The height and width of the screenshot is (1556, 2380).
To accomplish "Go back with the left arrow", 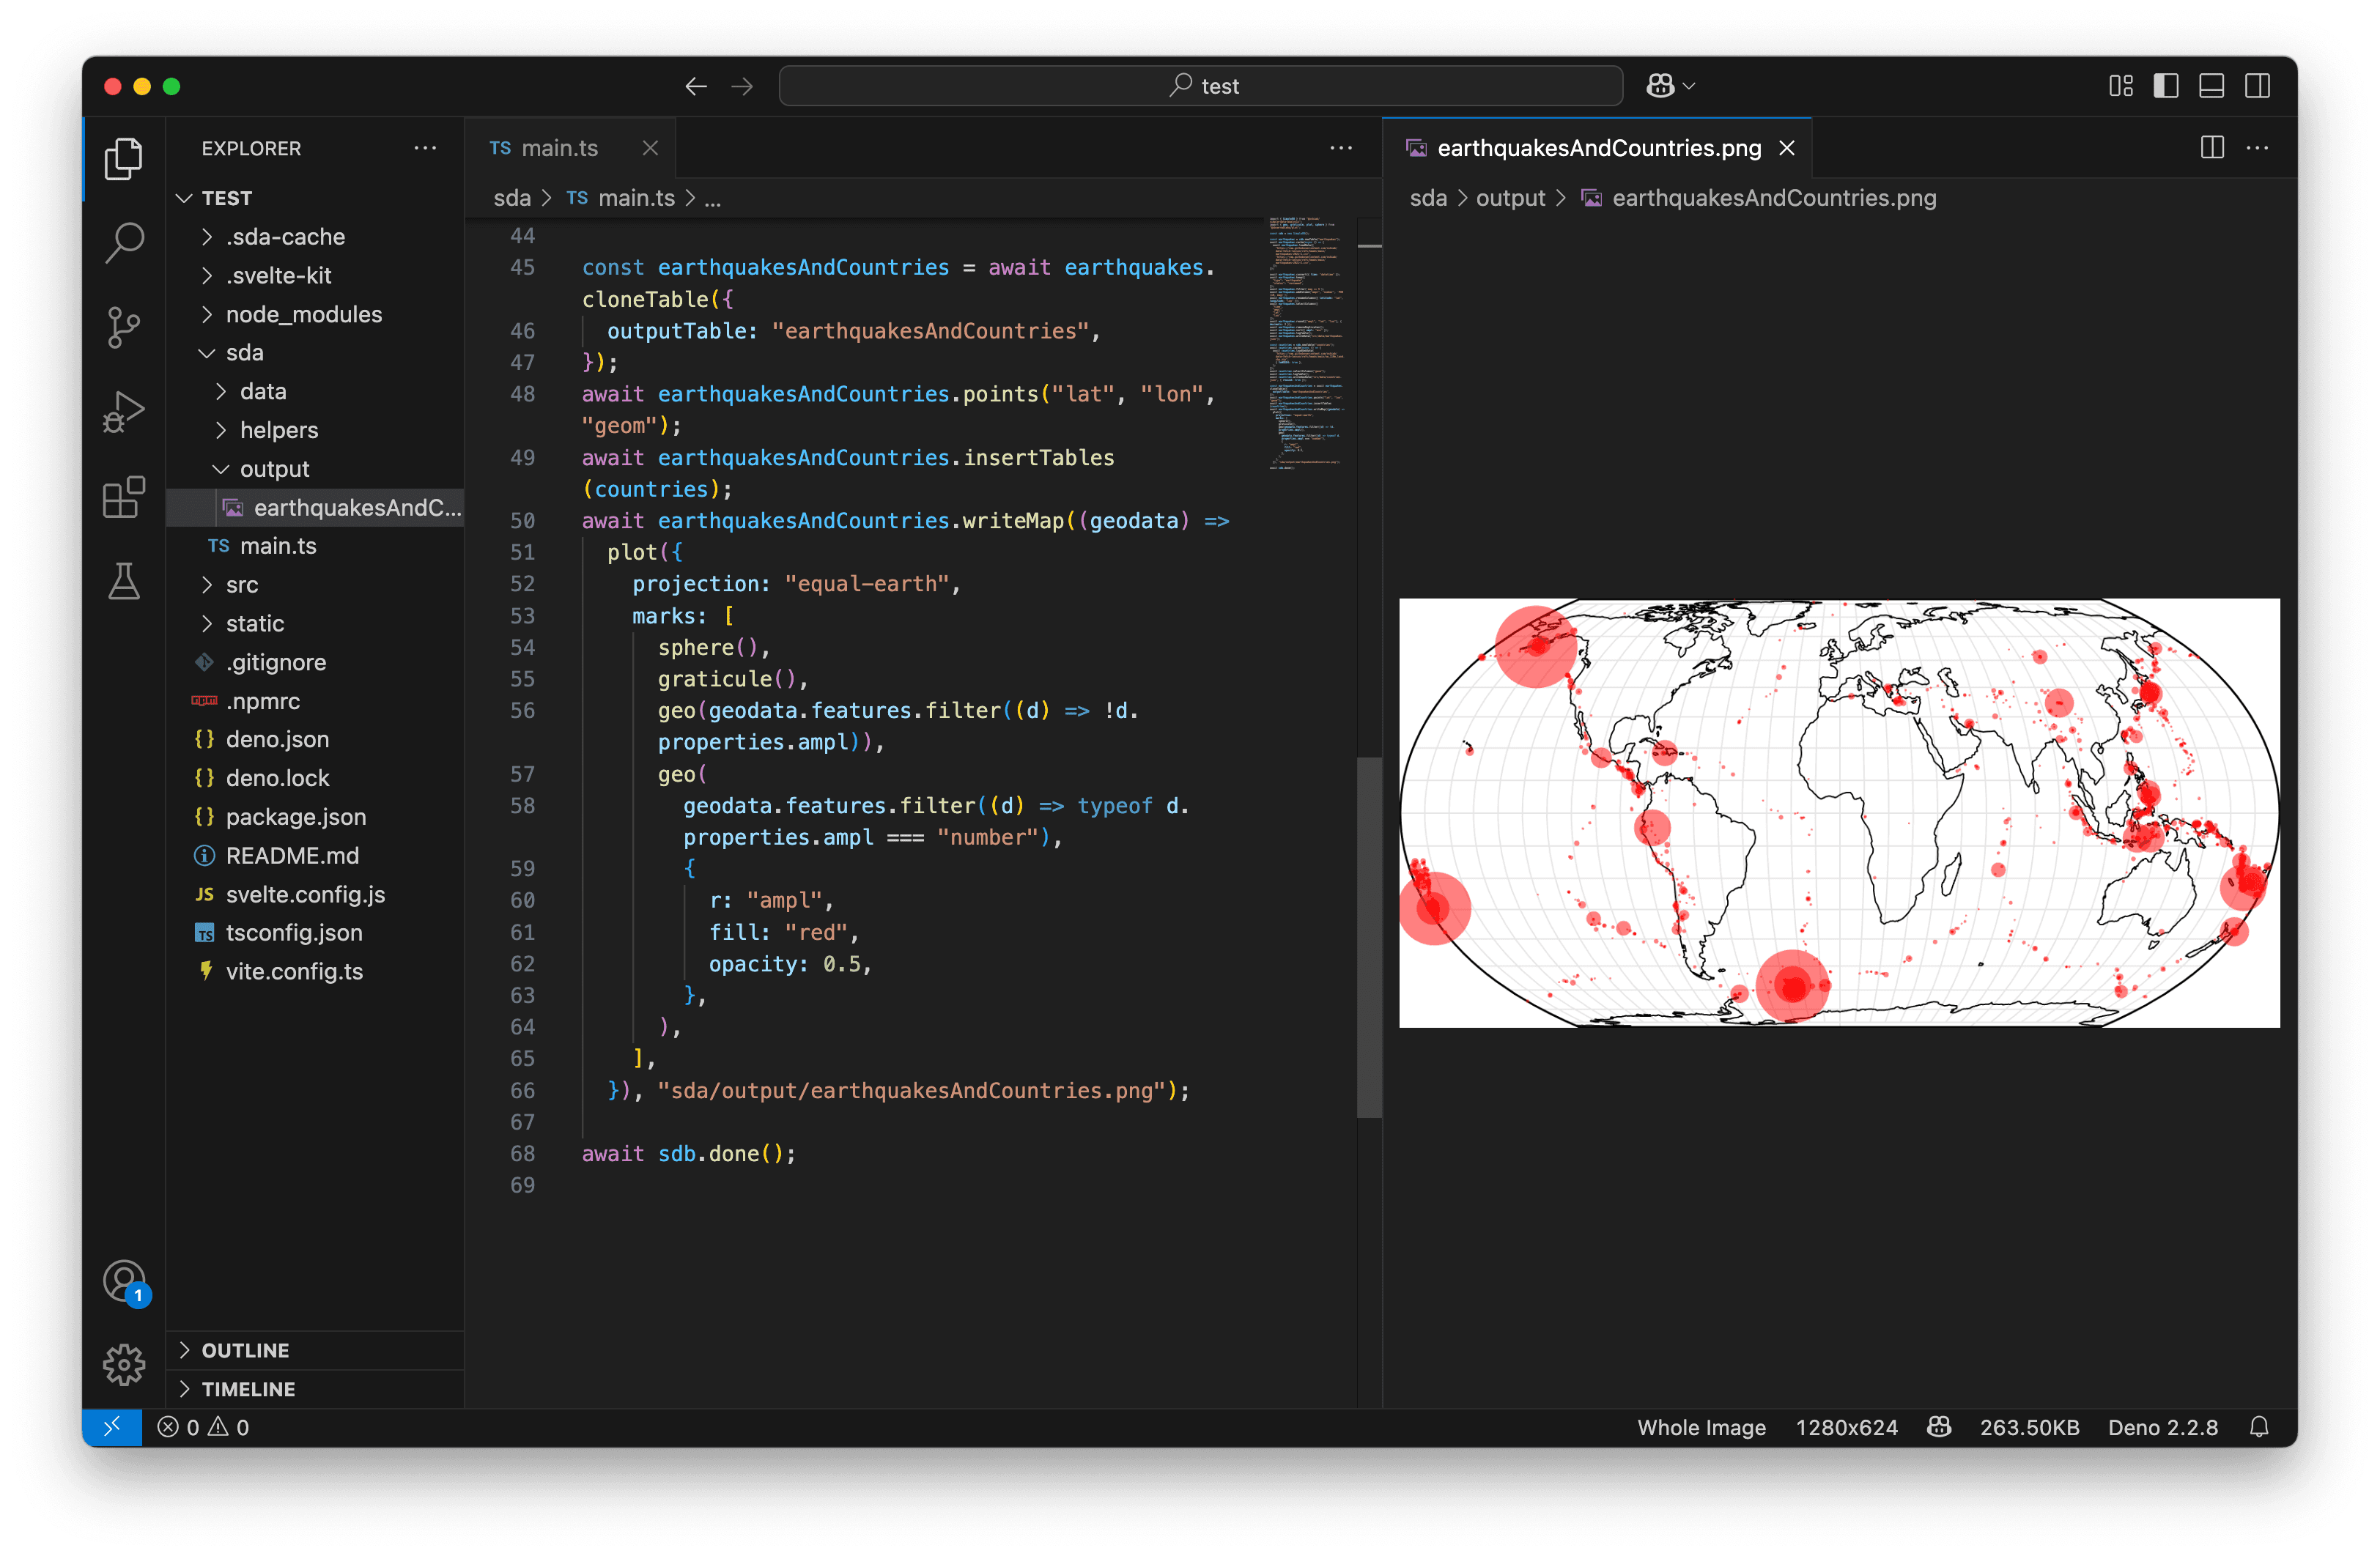I will (696, 86).
